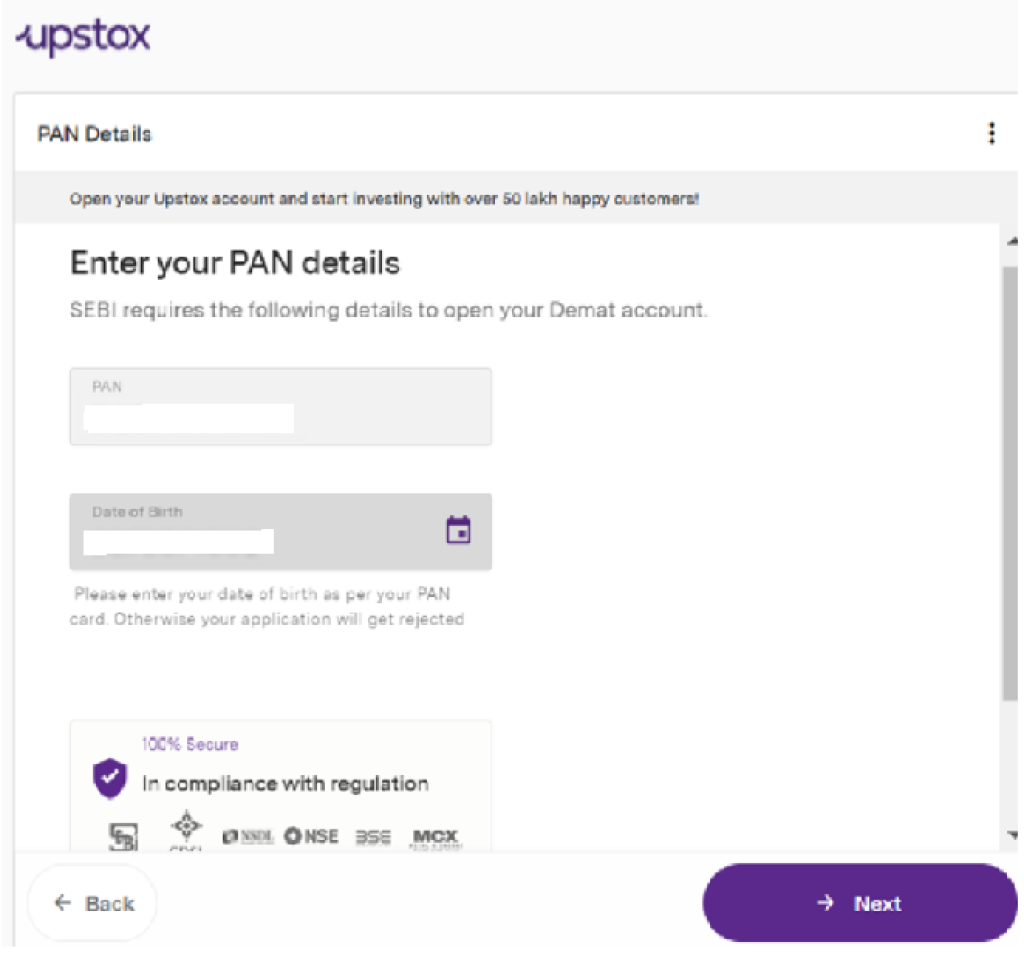Click the scrollbar up arrow

[1013, 239]
